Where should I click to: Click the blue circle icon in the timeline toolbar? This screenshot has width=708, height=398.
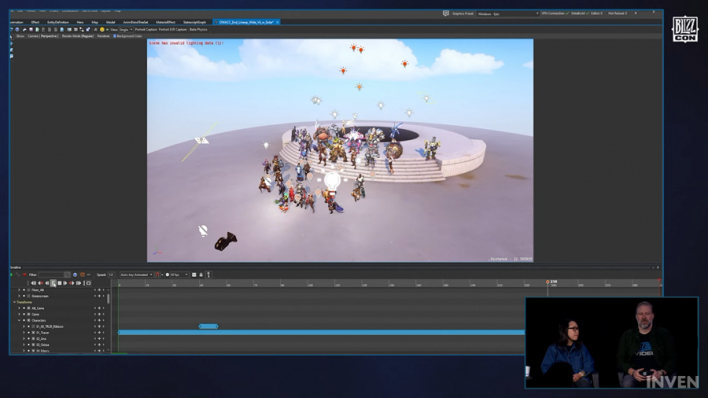coord(75,275)
